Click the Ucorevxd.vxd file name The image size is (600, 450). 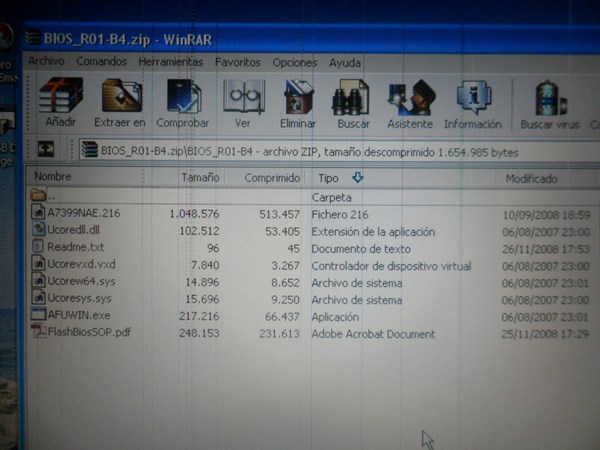point(81,264)
